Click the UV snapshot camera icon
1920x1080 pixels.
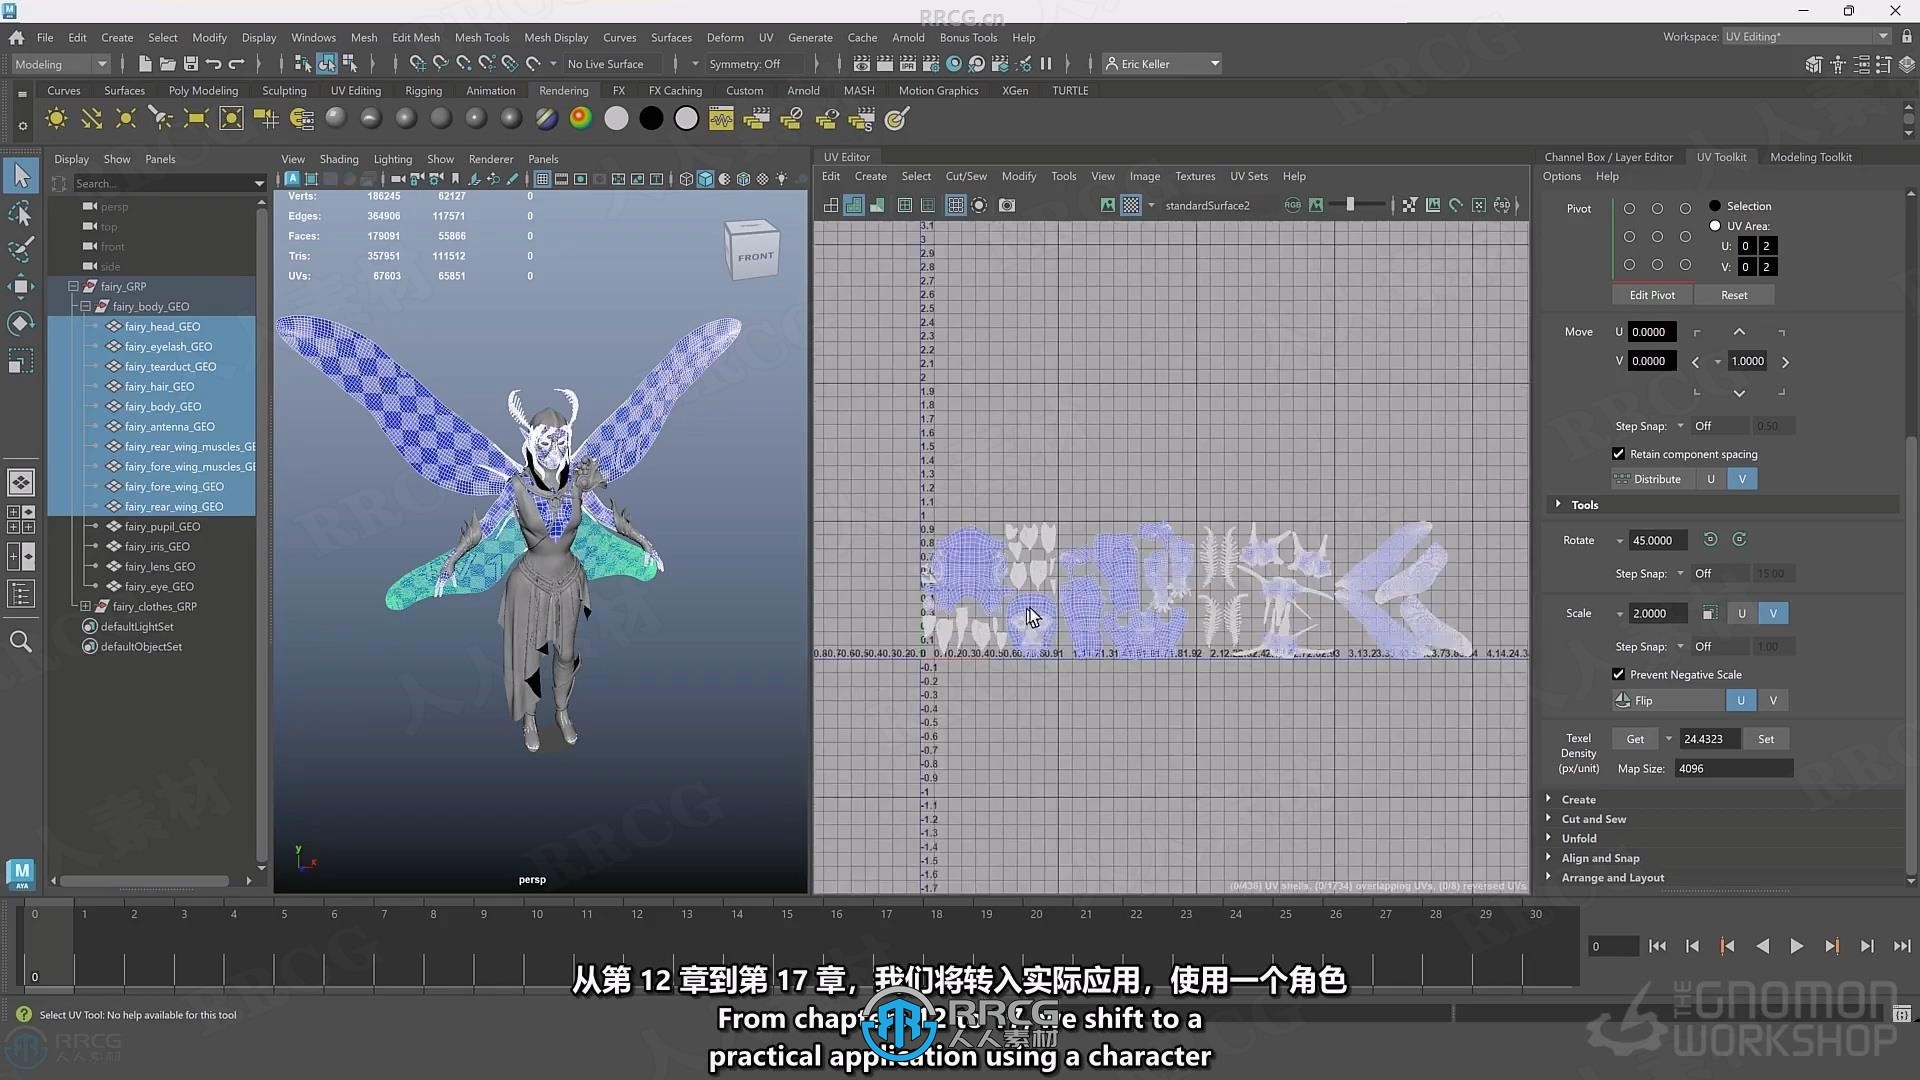(x=1007, y=205)
